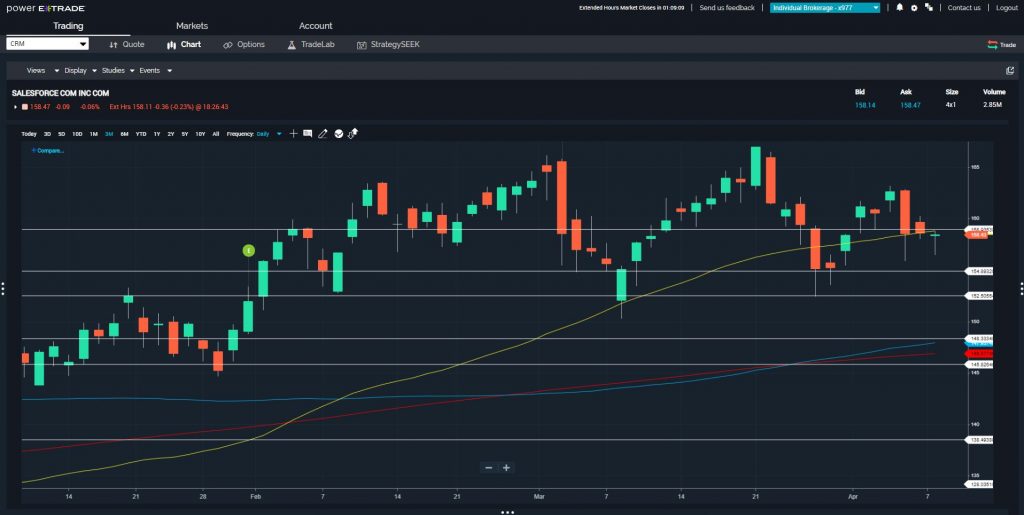This screenshot has height=515, width=1024.
Task: Set chart range to 2Y
Action: 170,134
